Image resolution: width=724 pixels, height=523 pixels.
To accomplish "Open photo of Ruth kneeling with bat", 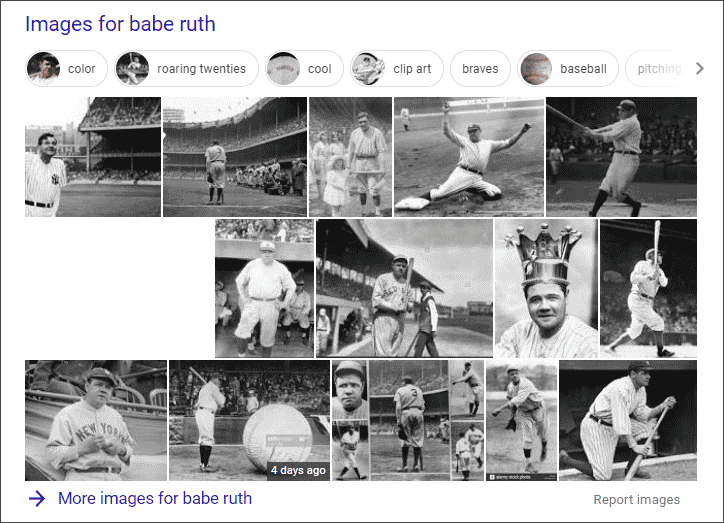I will [x=627, y=421].
